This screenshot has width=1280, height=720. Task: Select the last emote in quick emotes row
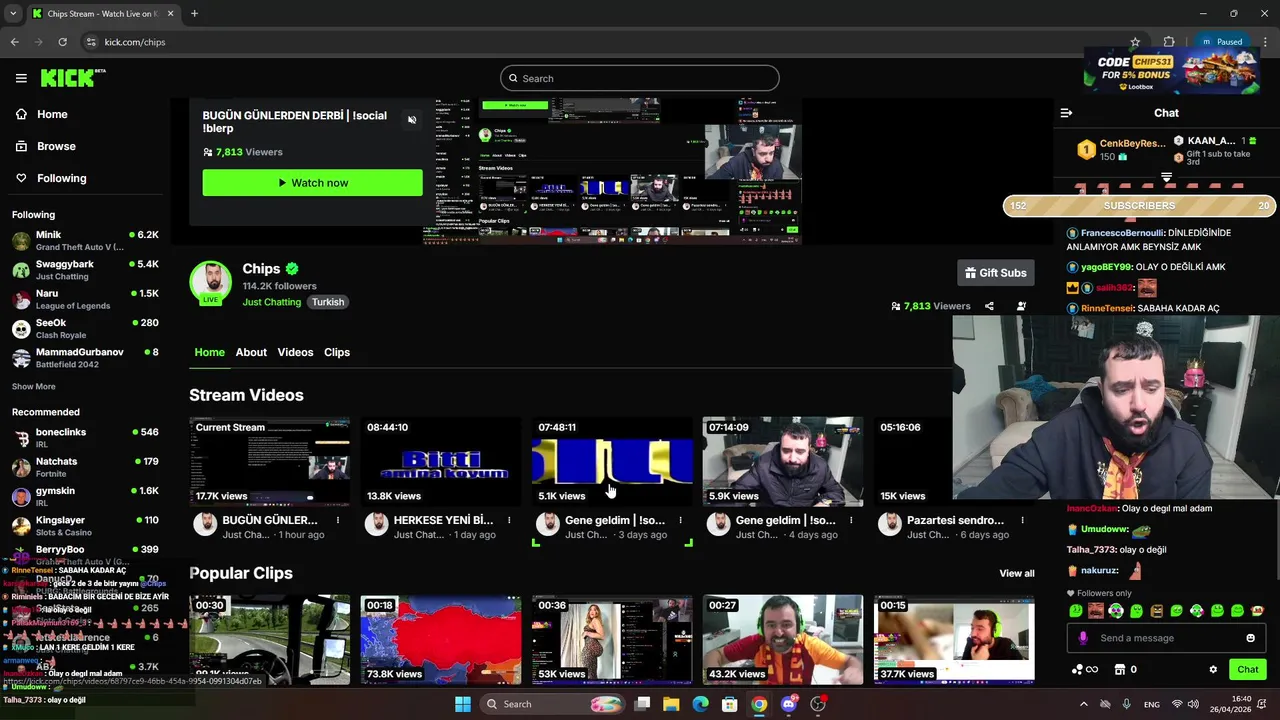click(1258, 610)
